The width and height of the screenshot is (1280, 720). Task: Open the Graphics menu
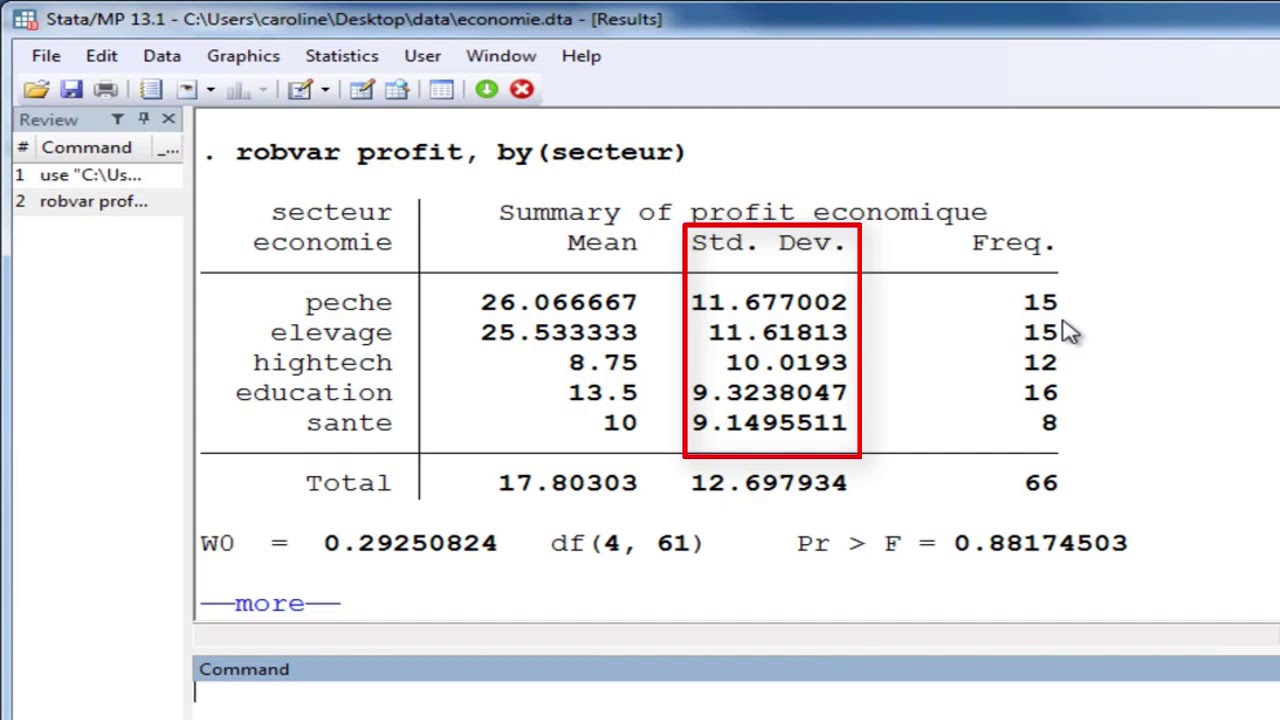coord(243,56)
